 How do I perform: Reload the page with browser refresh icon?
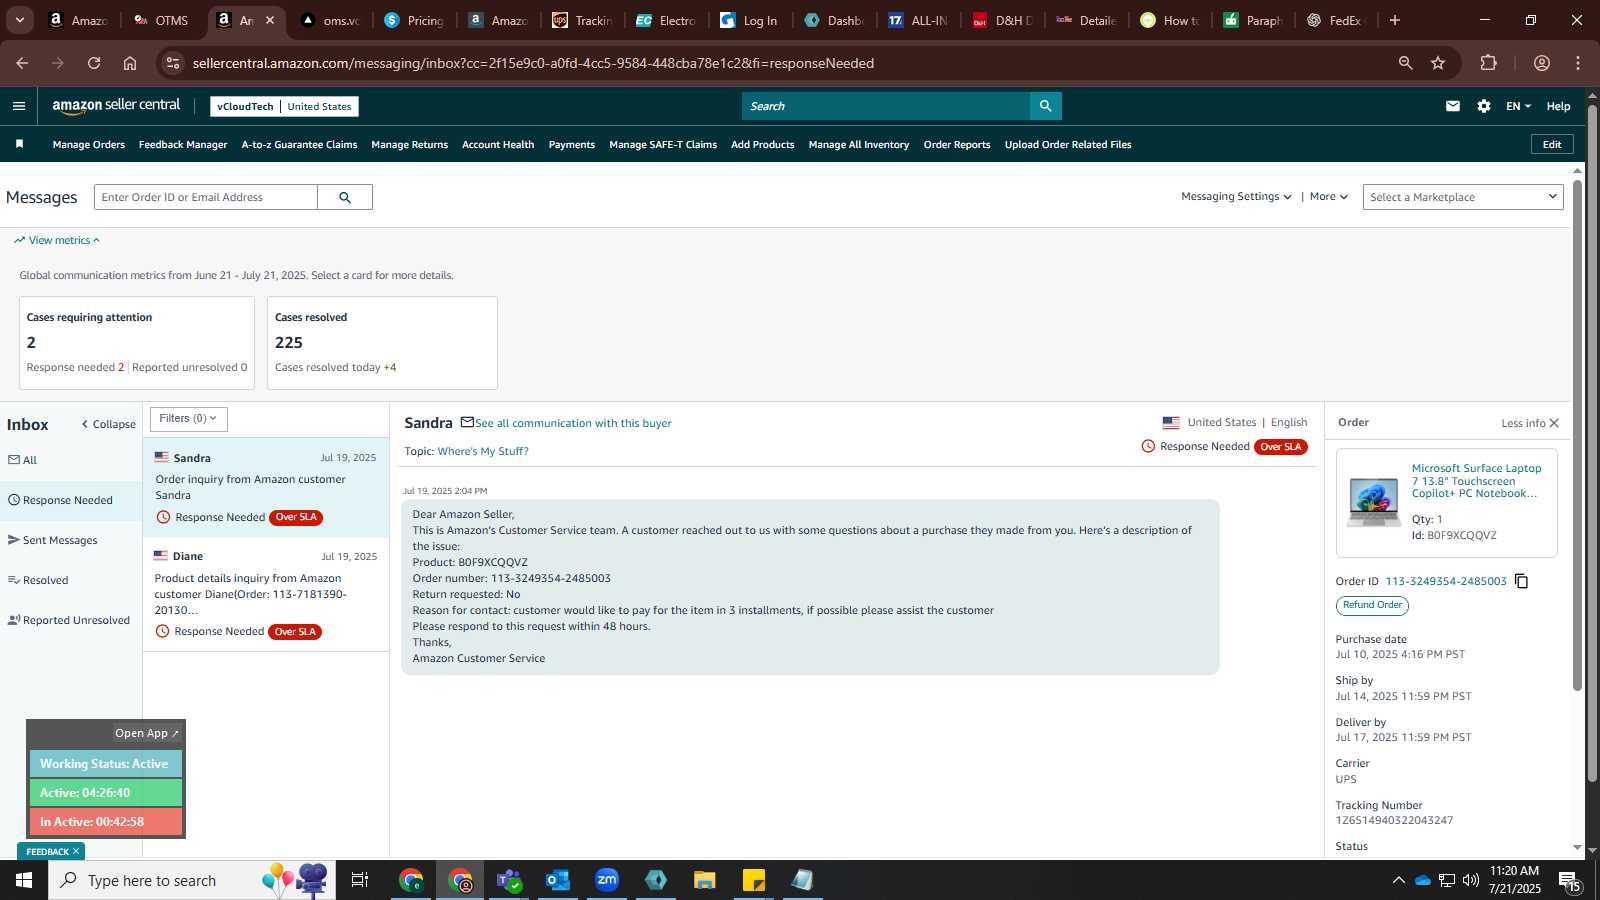coord(94,63)
